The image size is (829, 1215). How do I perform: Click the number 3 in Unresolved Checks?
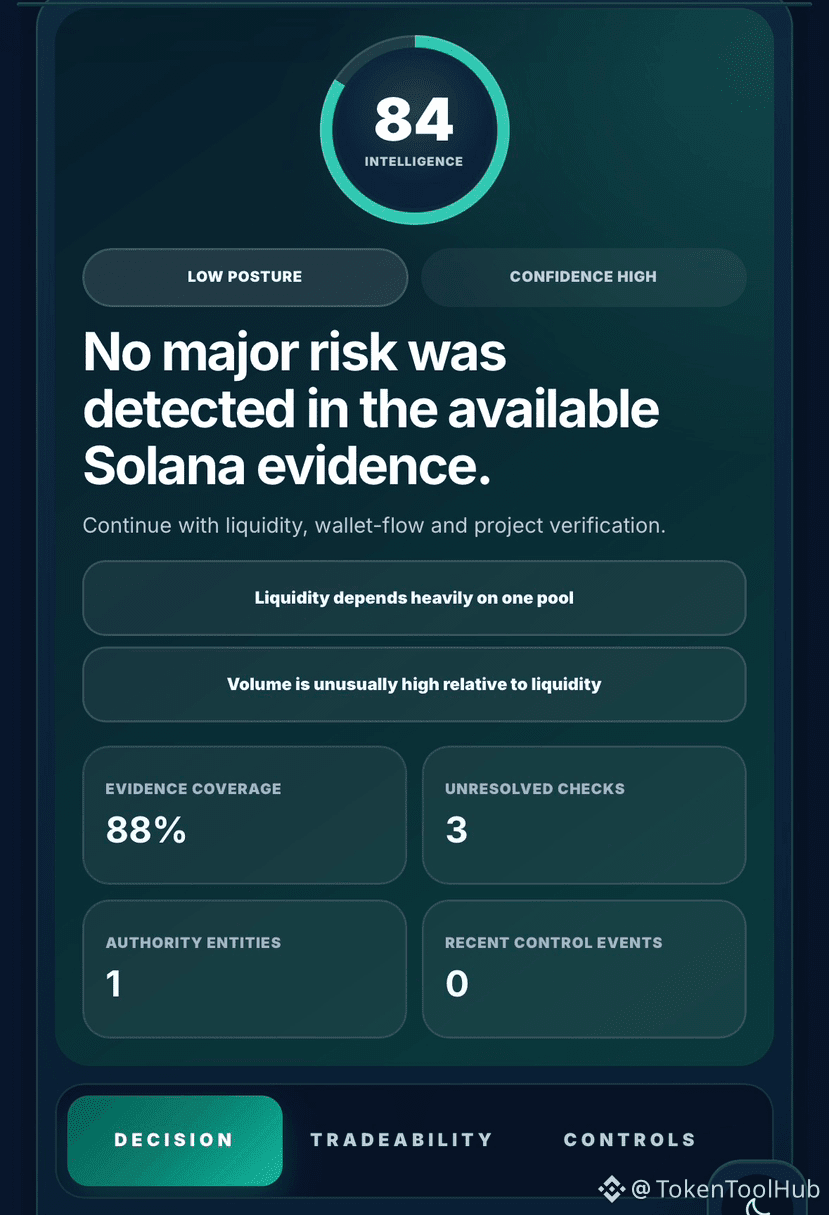(x=457, y=830)
